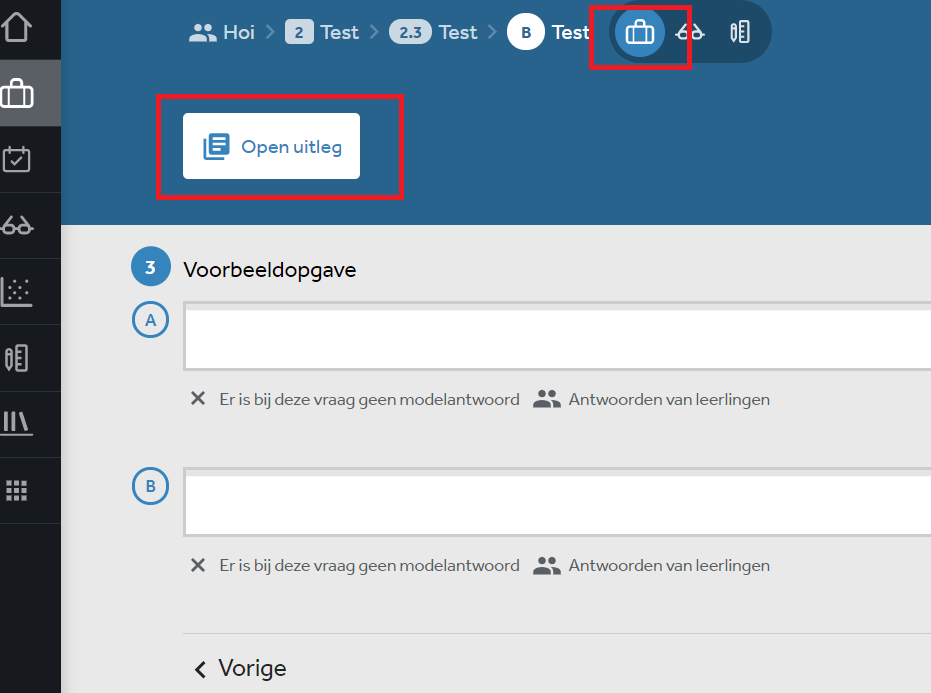This screenshot has height=693, width=931.
Task: Go to the home icon in sidebar
Action: pos(17,27)
